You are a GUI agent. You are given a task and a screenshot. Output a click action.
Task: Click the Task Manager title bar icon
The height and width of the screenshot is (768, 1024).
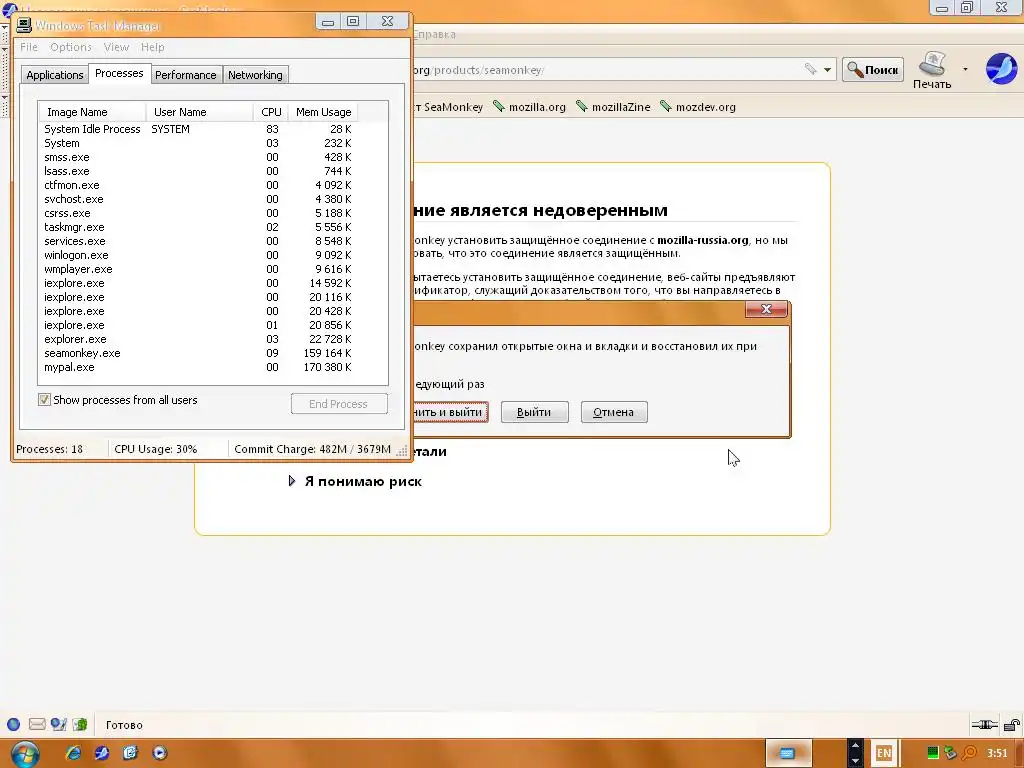[x=24, y=25]
